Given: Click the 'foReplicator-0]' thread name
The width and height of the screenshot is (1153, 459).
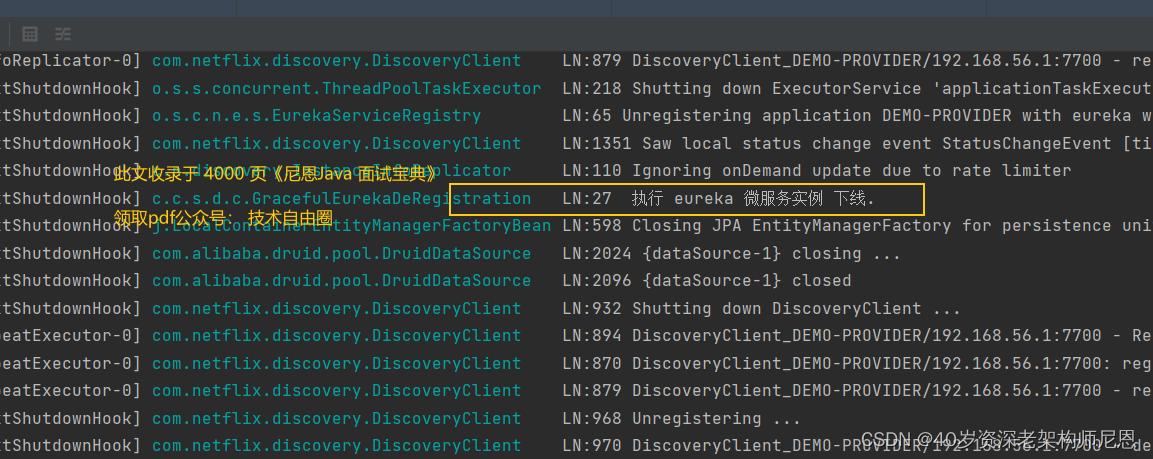Looking at the screenshot, I should pos(70,61).
